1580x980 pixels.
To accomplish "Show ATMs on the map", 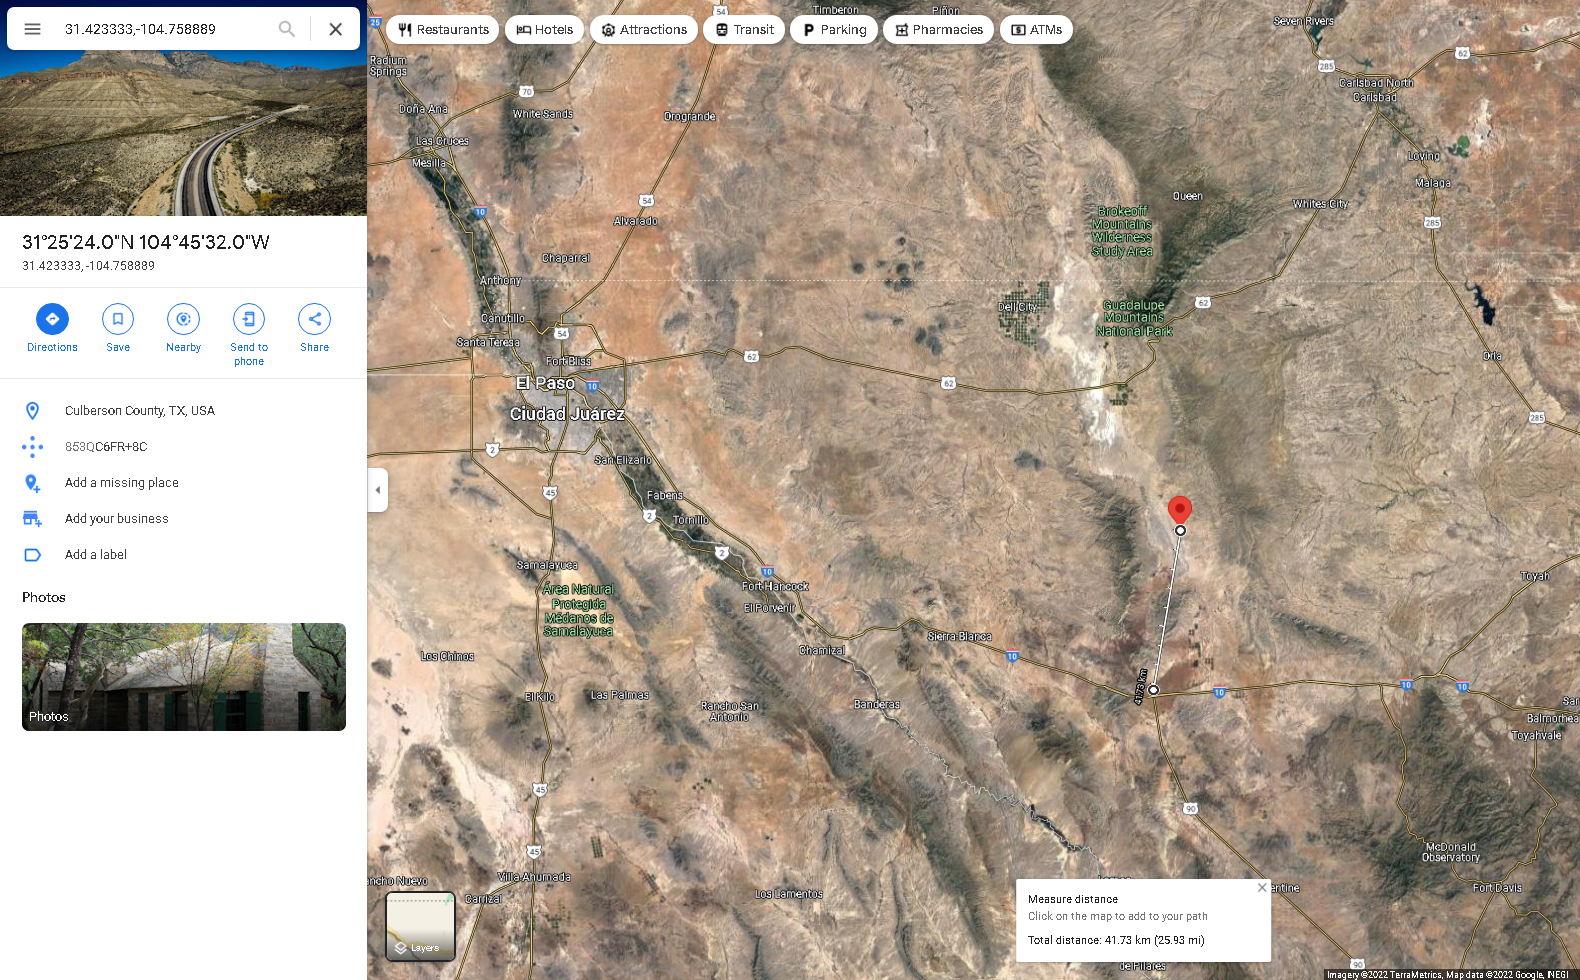I will [x=1036, y=30].
